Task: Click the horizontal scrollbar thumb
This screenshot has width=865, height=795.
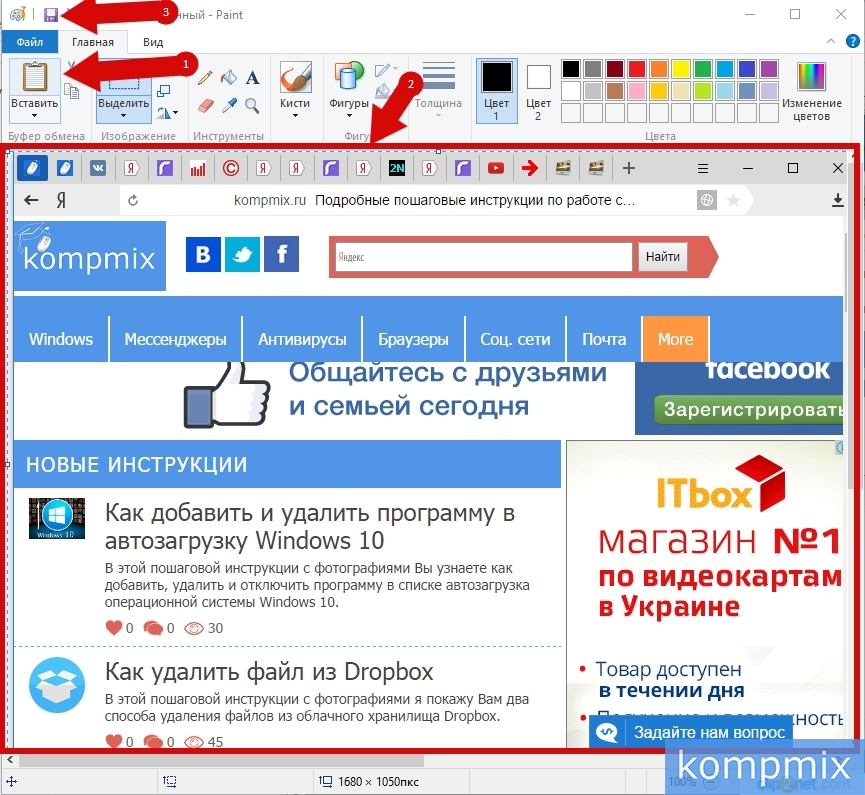Action: (221, 760)
